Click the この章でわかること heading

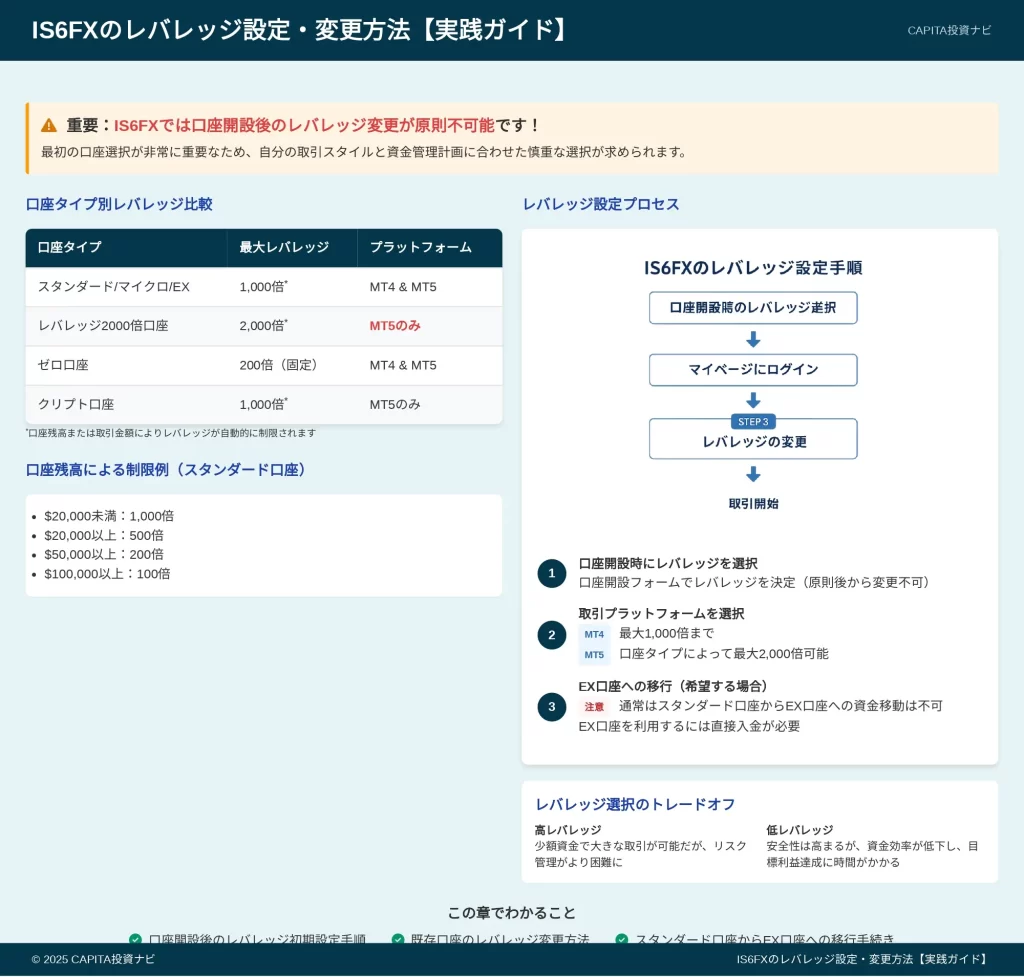(512, 913)
